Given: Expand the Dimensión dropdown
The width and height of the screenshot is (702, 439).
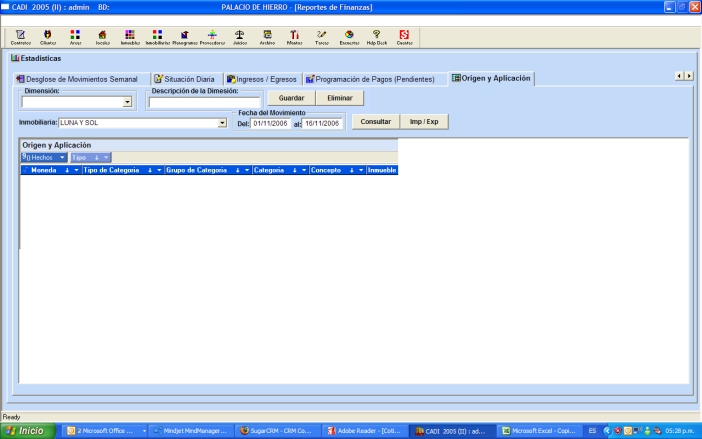Looking at the screenshot, I should (x=127, y=102).
